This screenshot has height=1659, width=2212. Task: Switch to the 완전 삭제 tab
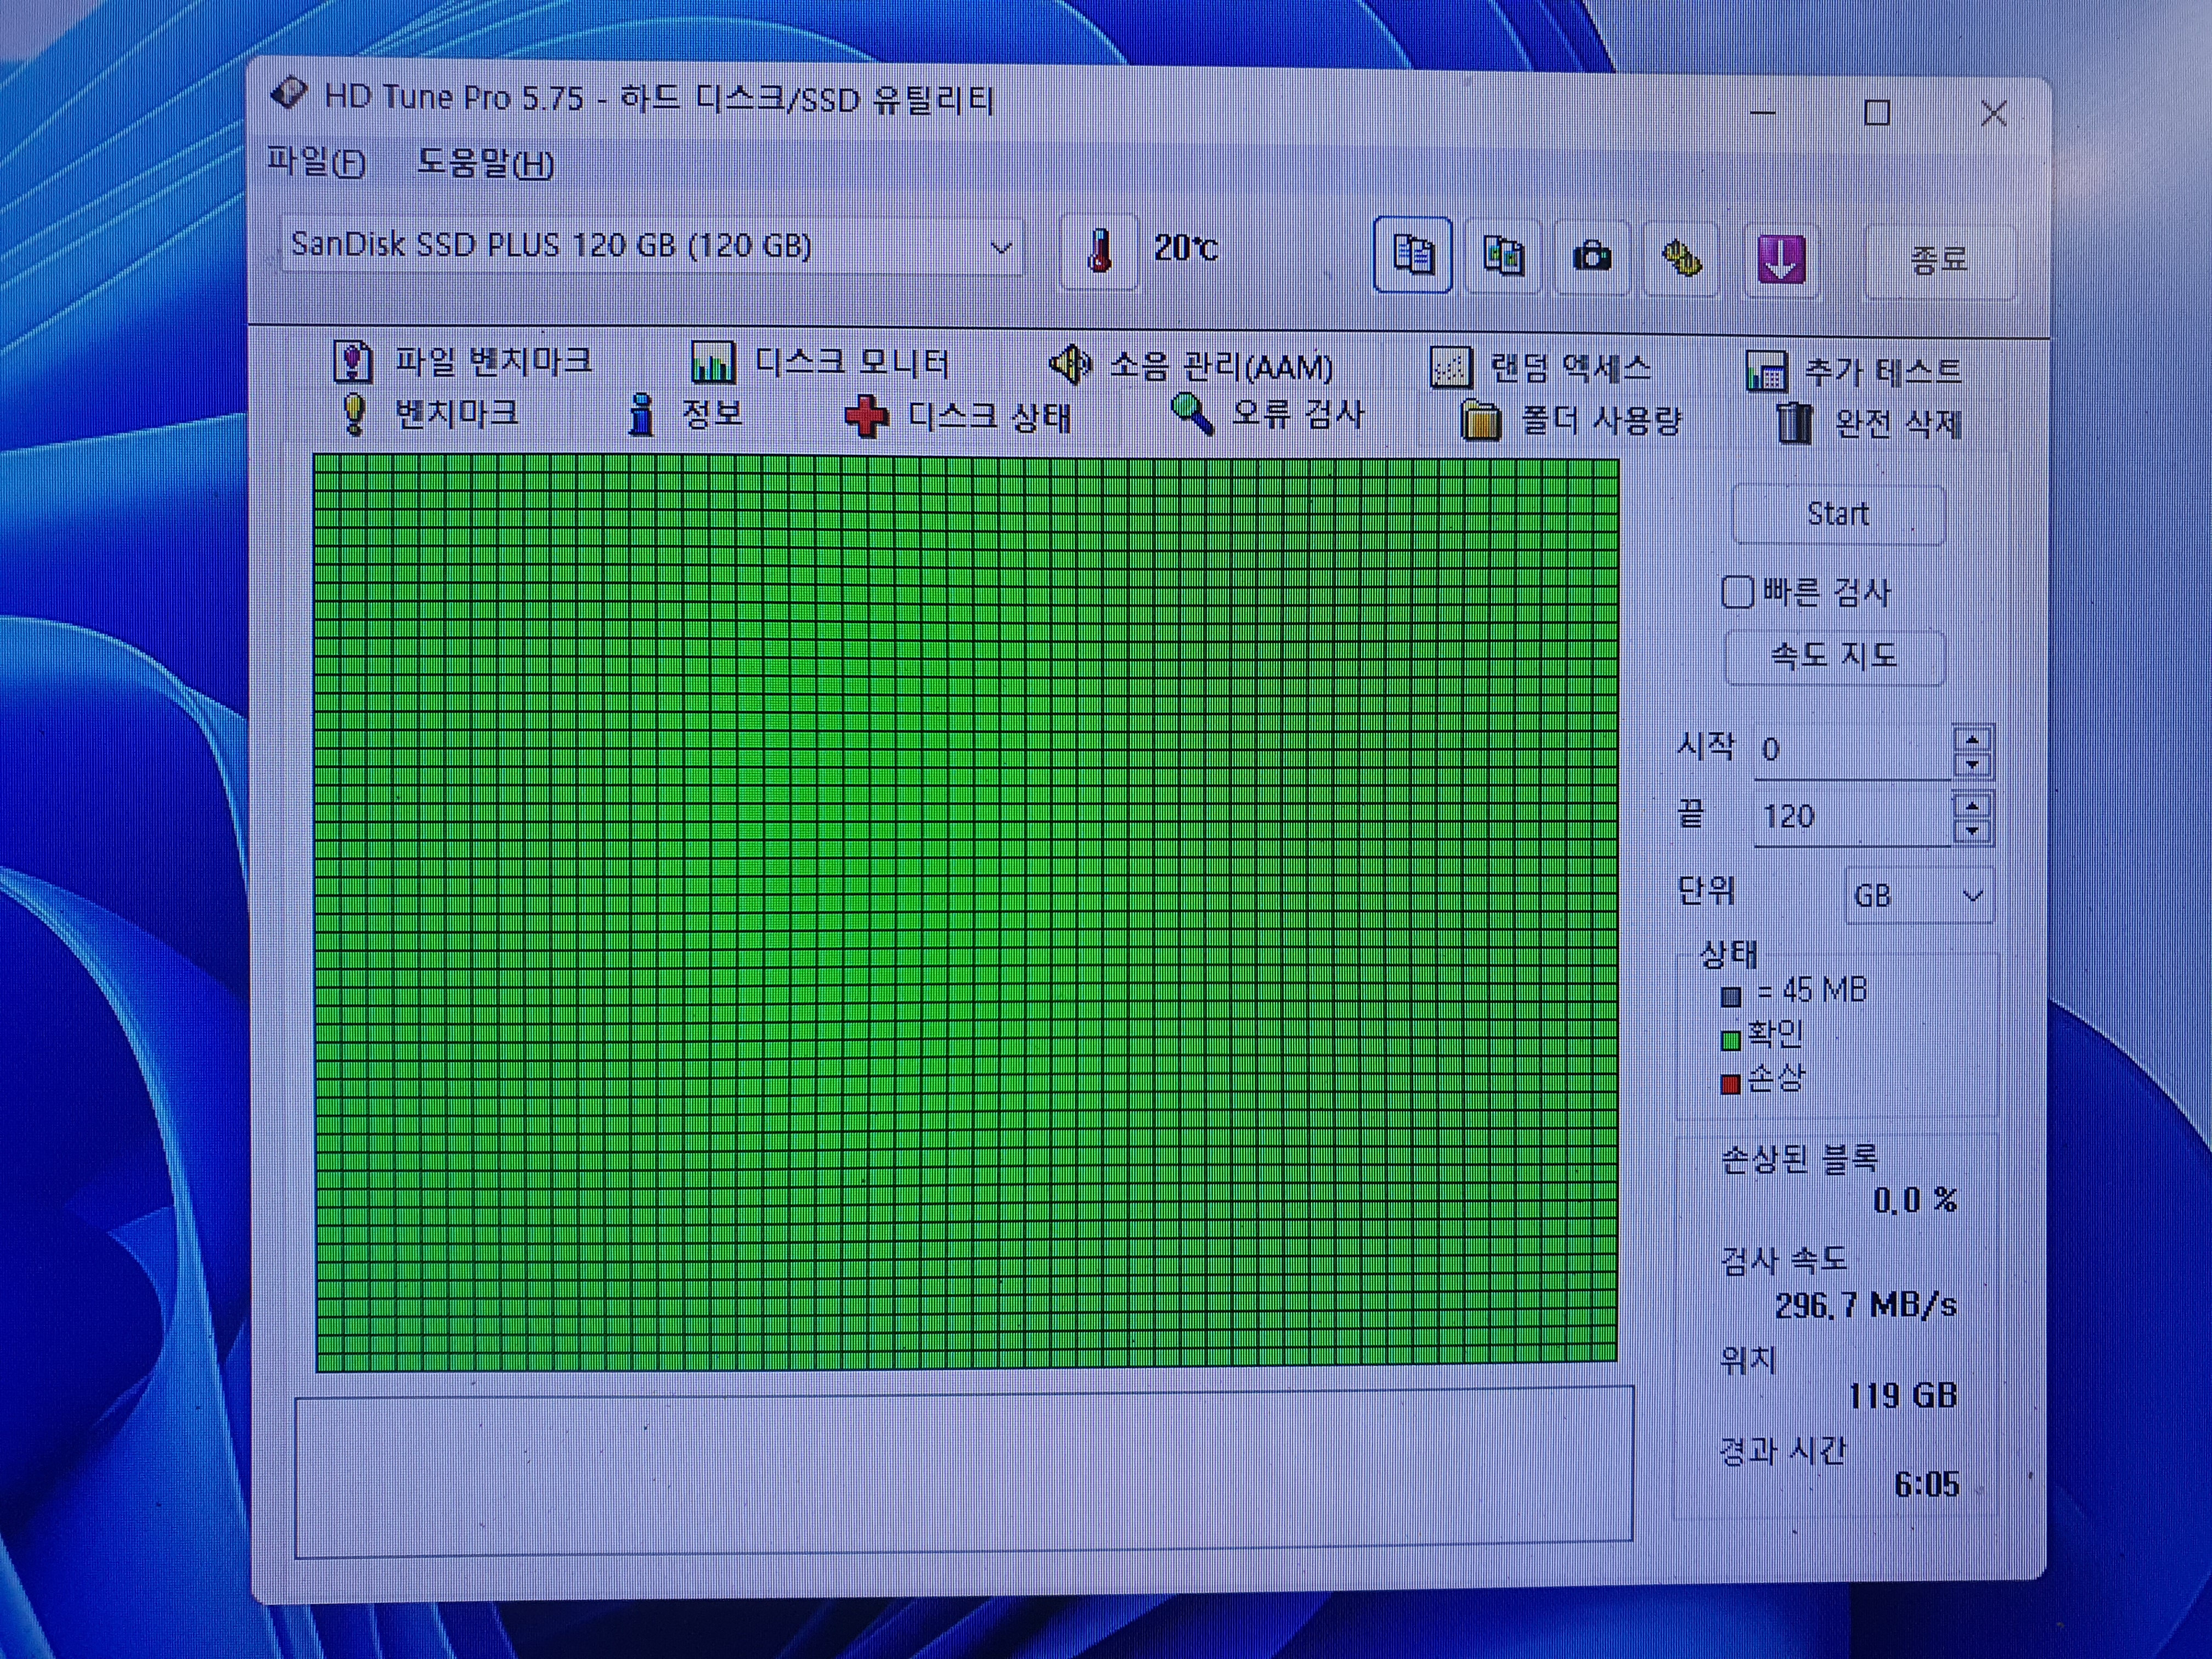click(1869, 423)
